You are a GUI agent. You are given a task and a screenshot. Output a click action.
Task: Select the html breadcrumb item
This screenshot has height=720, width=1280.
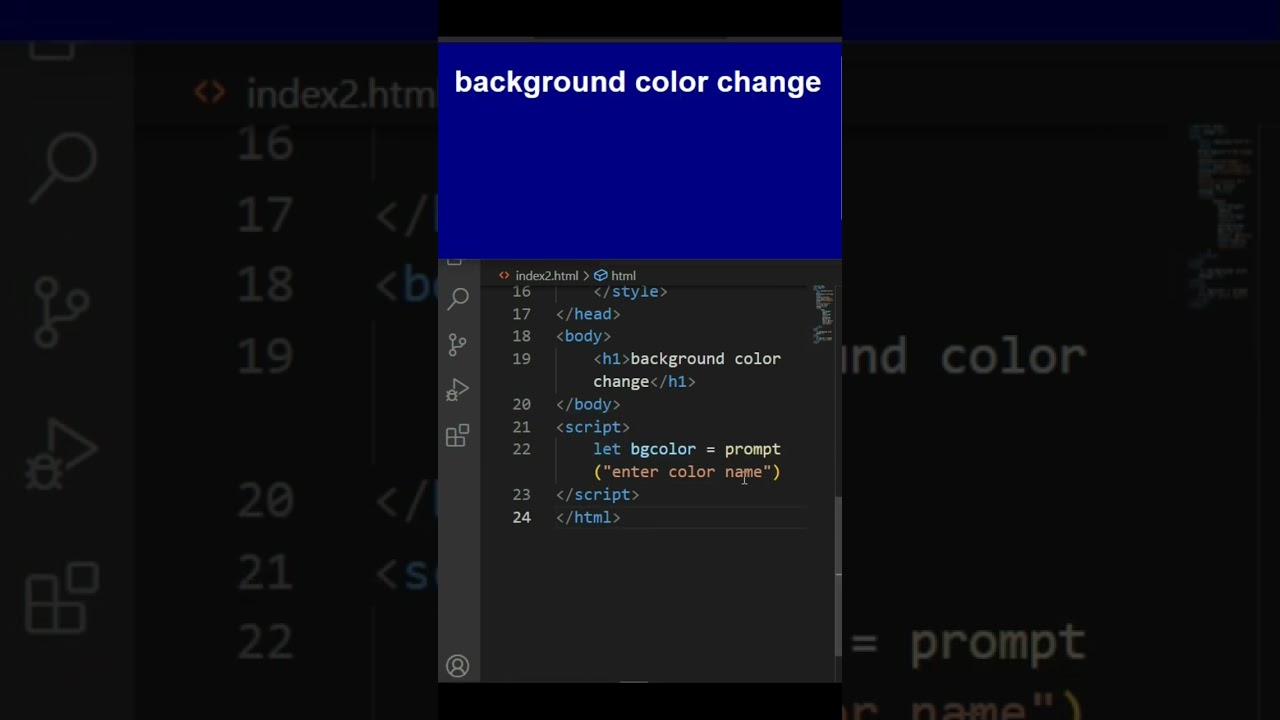[623, 275]
